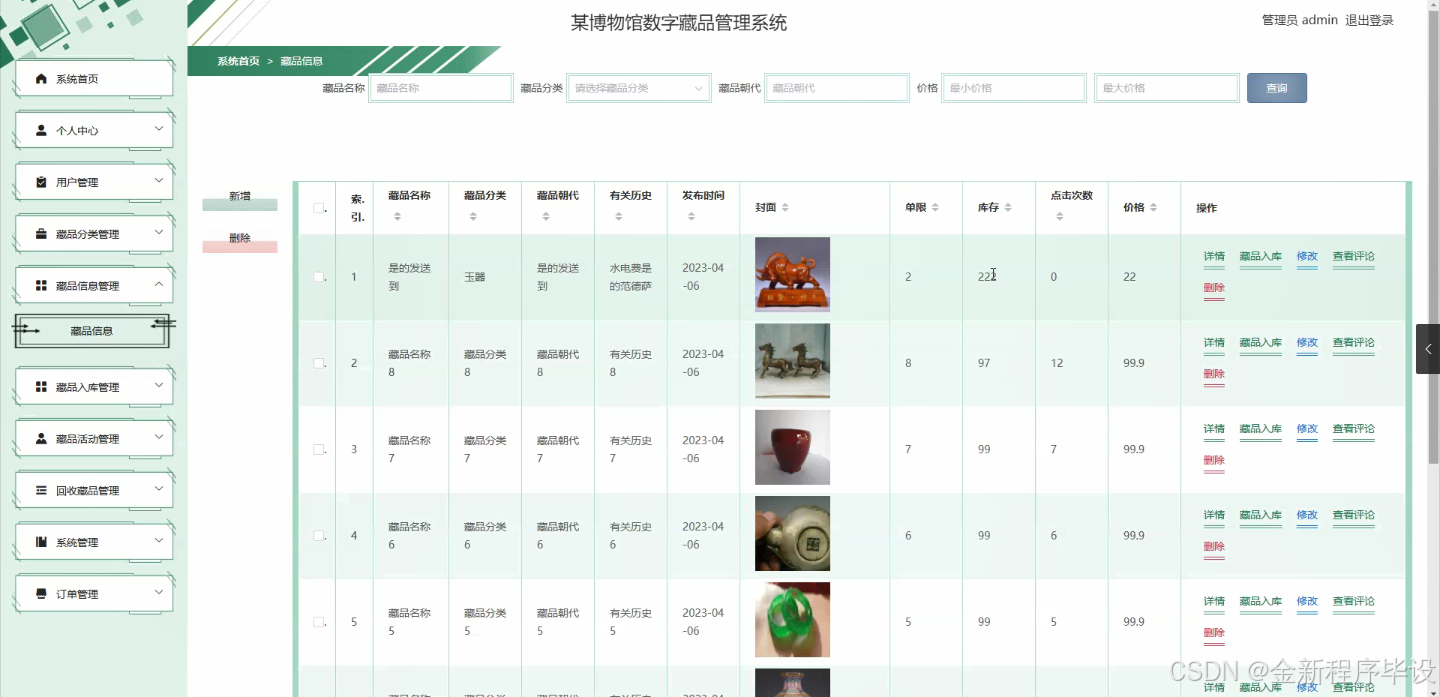The image size is (1440, 697).
Task: Click the icon beside 回收藏品管理
Action: pyautogui.click(x=39, y=489)
